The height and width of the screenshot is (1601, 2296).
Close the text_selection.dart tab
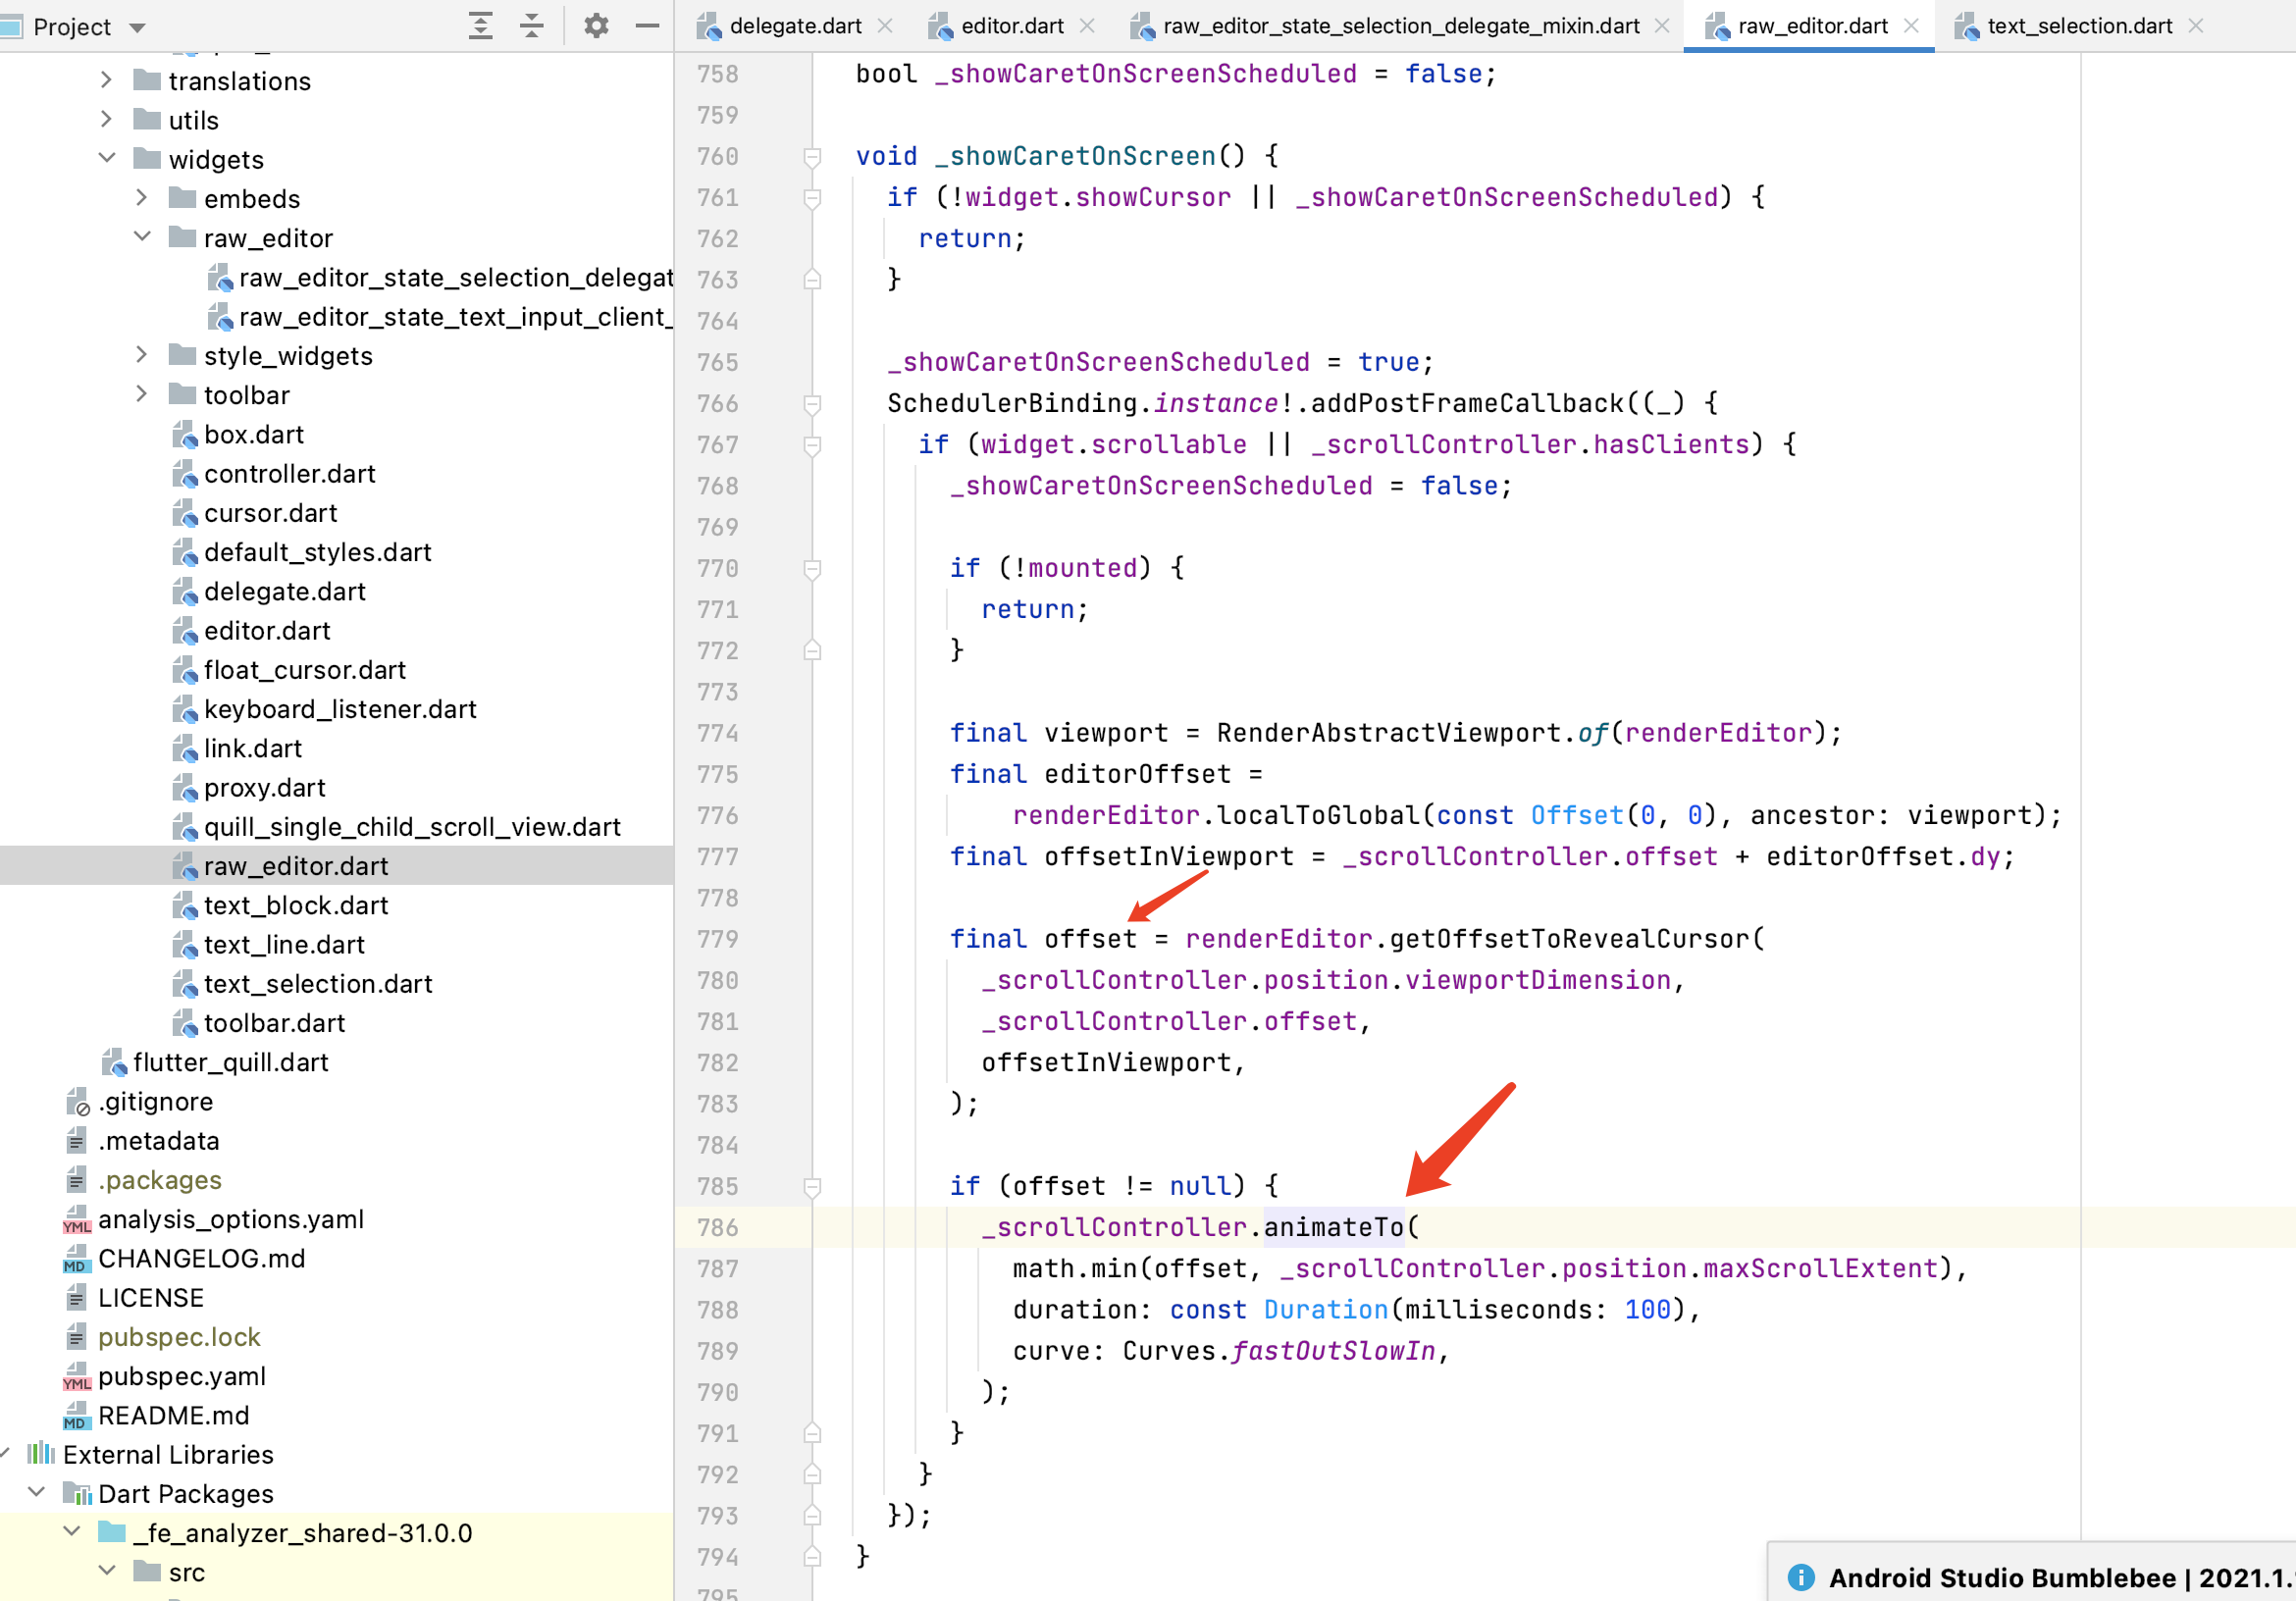click(x=2195, y=26)
